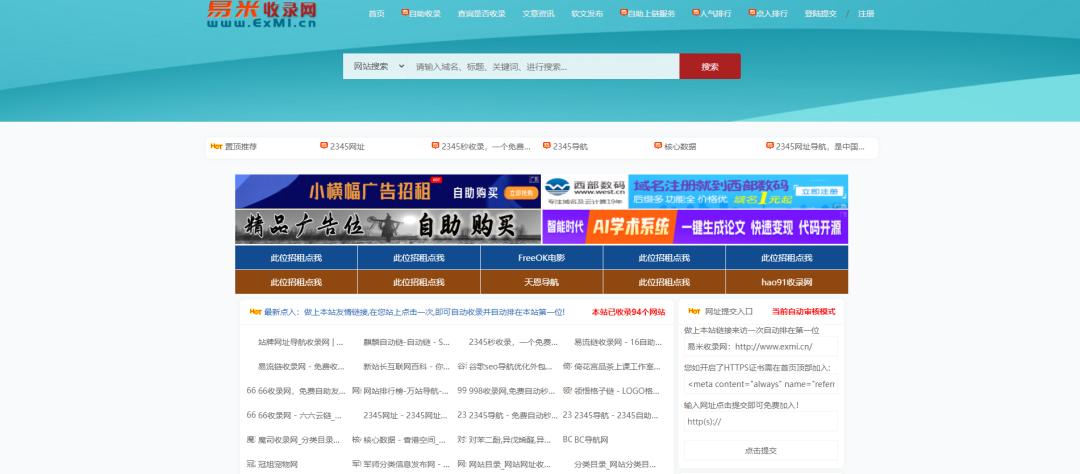Click the icon beside 自助上链服务
Screen dimensions: 1080x474
coord(624,13)
